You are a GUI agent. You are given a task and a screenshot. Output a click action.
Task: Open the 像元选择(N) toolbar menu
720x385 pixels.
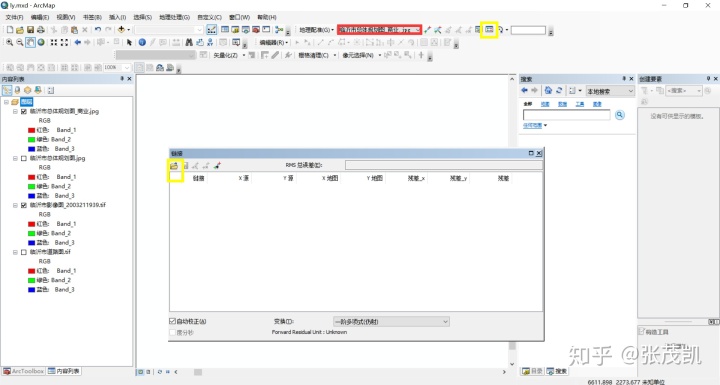tap(361, 55)
